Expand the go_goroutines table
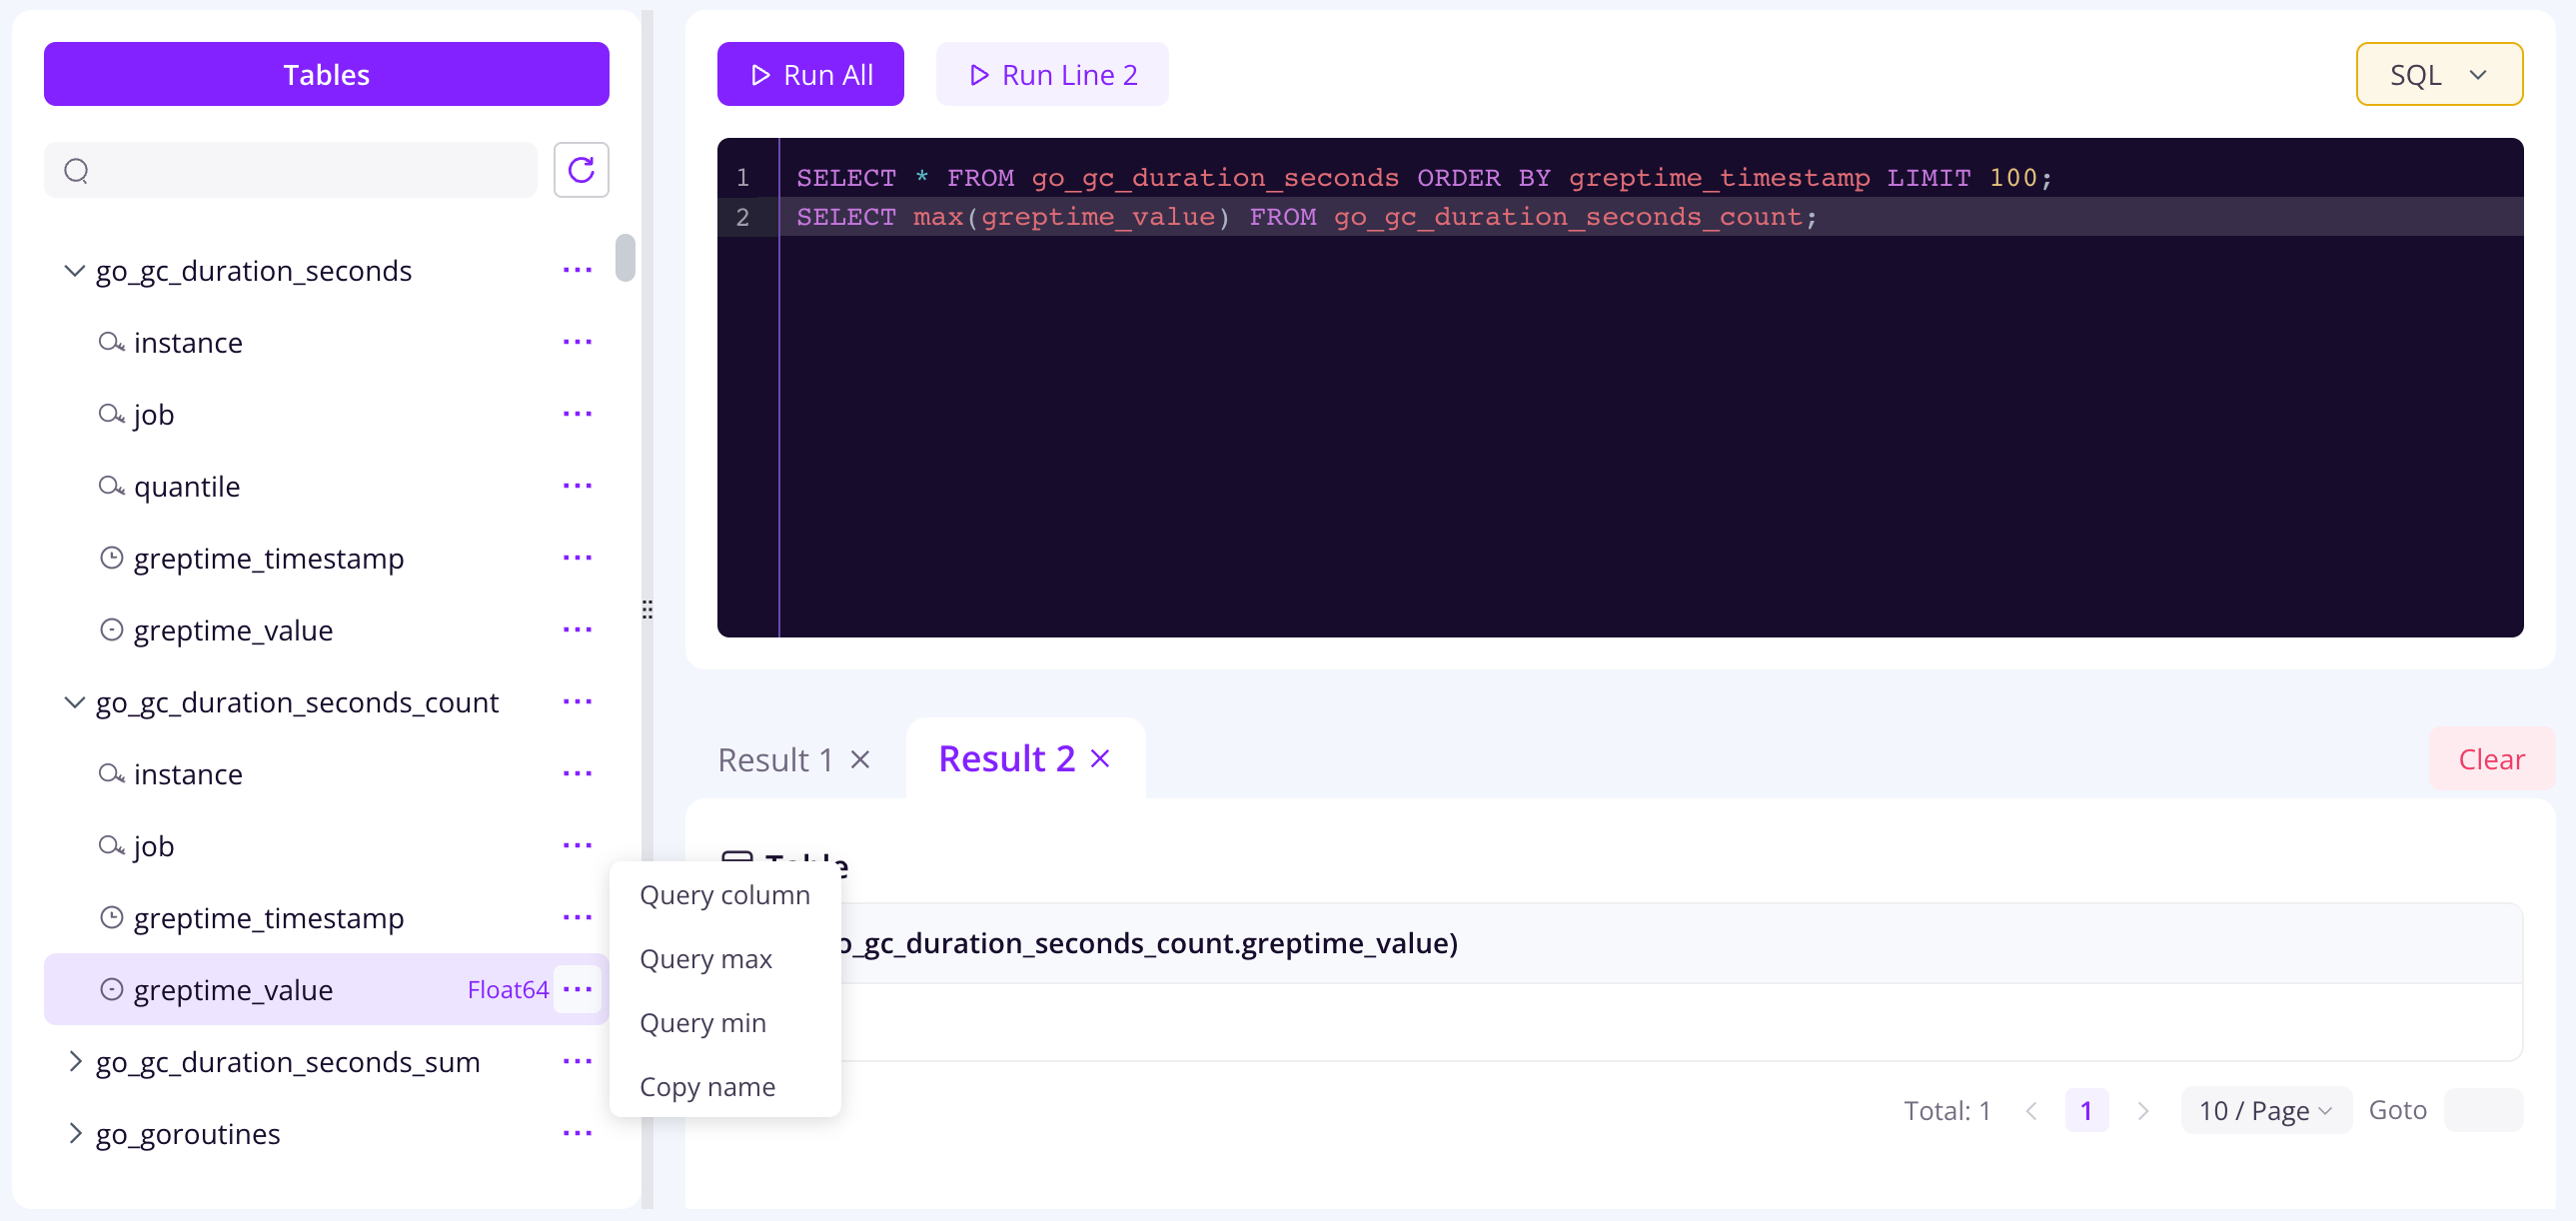 tap(74, 1133)
